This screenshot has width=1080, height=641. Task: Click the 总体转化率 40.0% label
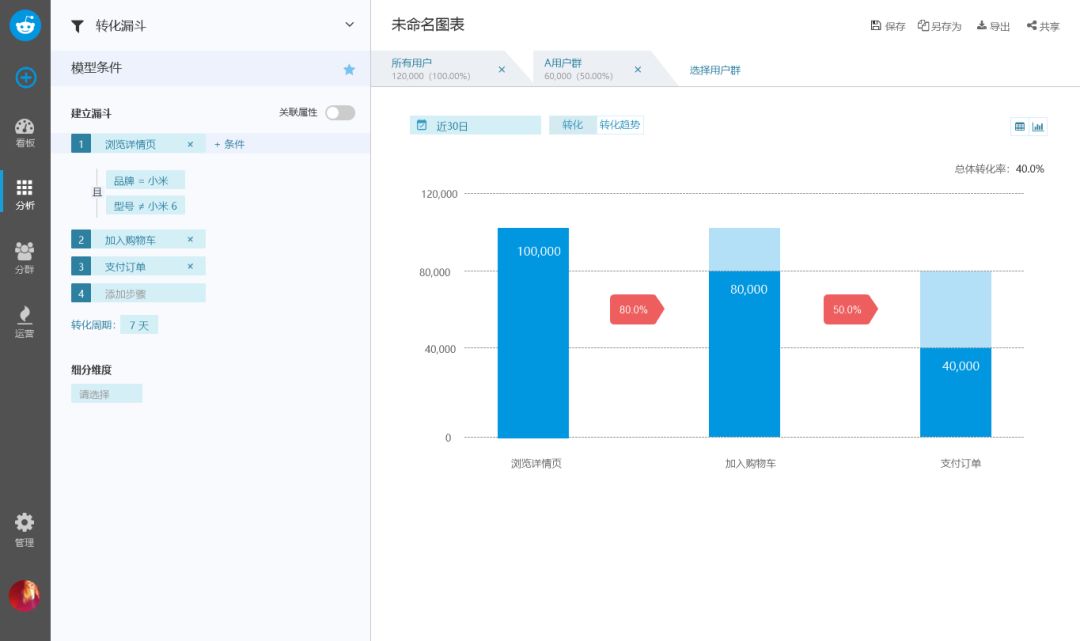click(x=999, y=169)
